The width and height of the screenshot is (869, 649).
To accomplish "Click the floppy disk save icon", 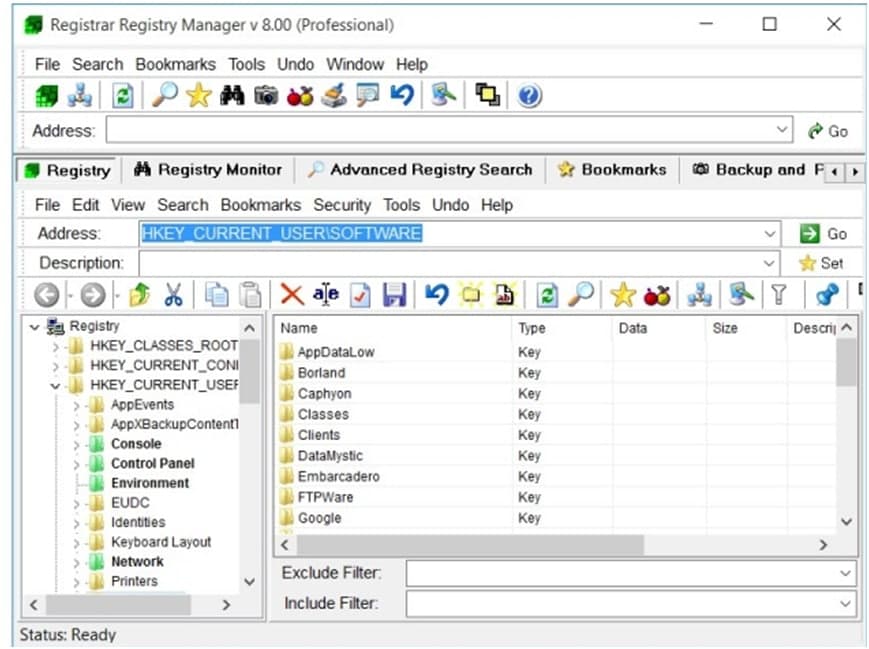I will pos(394,294).
